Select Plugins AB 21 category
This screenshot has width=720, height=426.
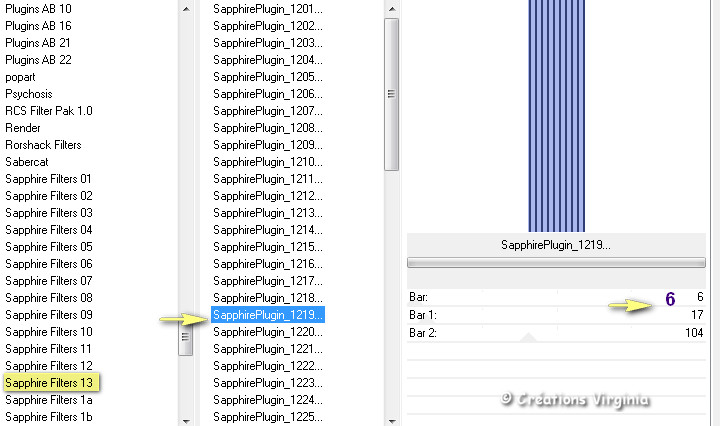38,43
